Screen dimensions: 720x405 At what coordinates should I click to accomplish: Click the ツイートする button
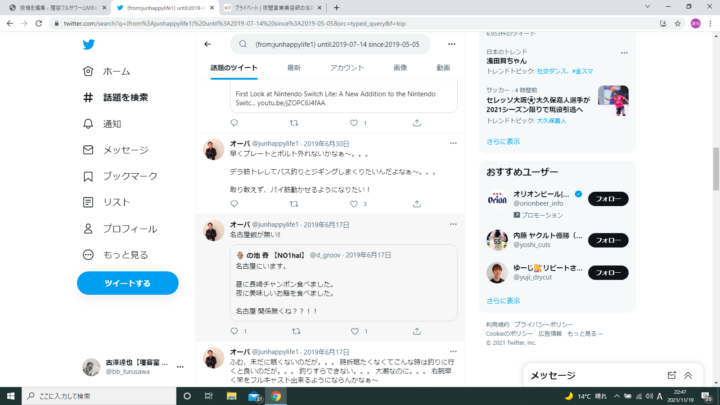click(128, 283)
